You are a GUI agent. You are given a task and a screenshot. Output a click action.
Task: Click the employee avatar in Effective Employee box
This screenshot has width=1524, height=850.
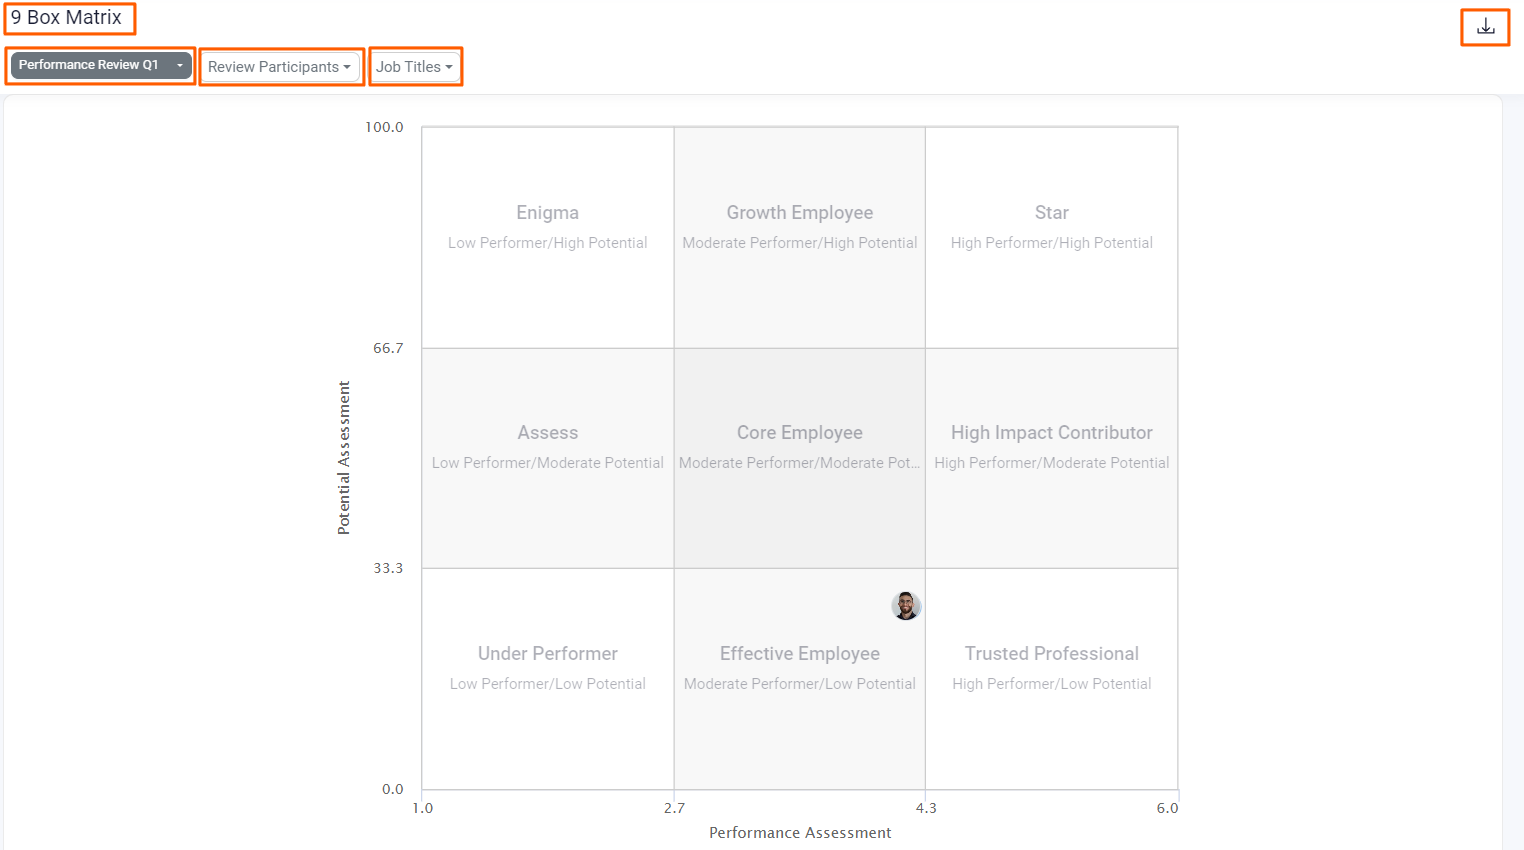pyautogui.click(x=906, y=605)
